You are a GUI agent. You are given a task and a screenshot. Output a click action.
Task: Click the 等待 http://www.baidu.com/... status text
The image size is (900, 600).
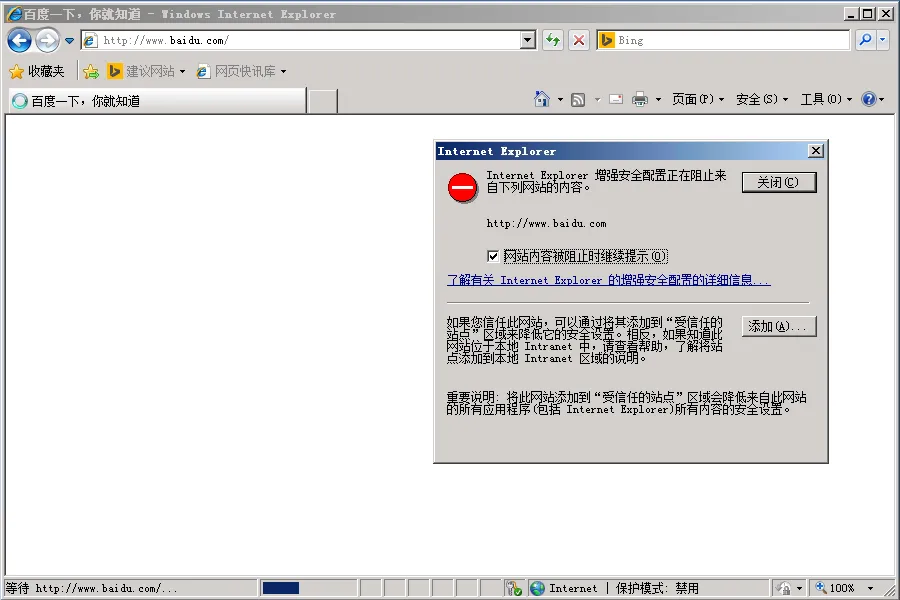(91, 588)
